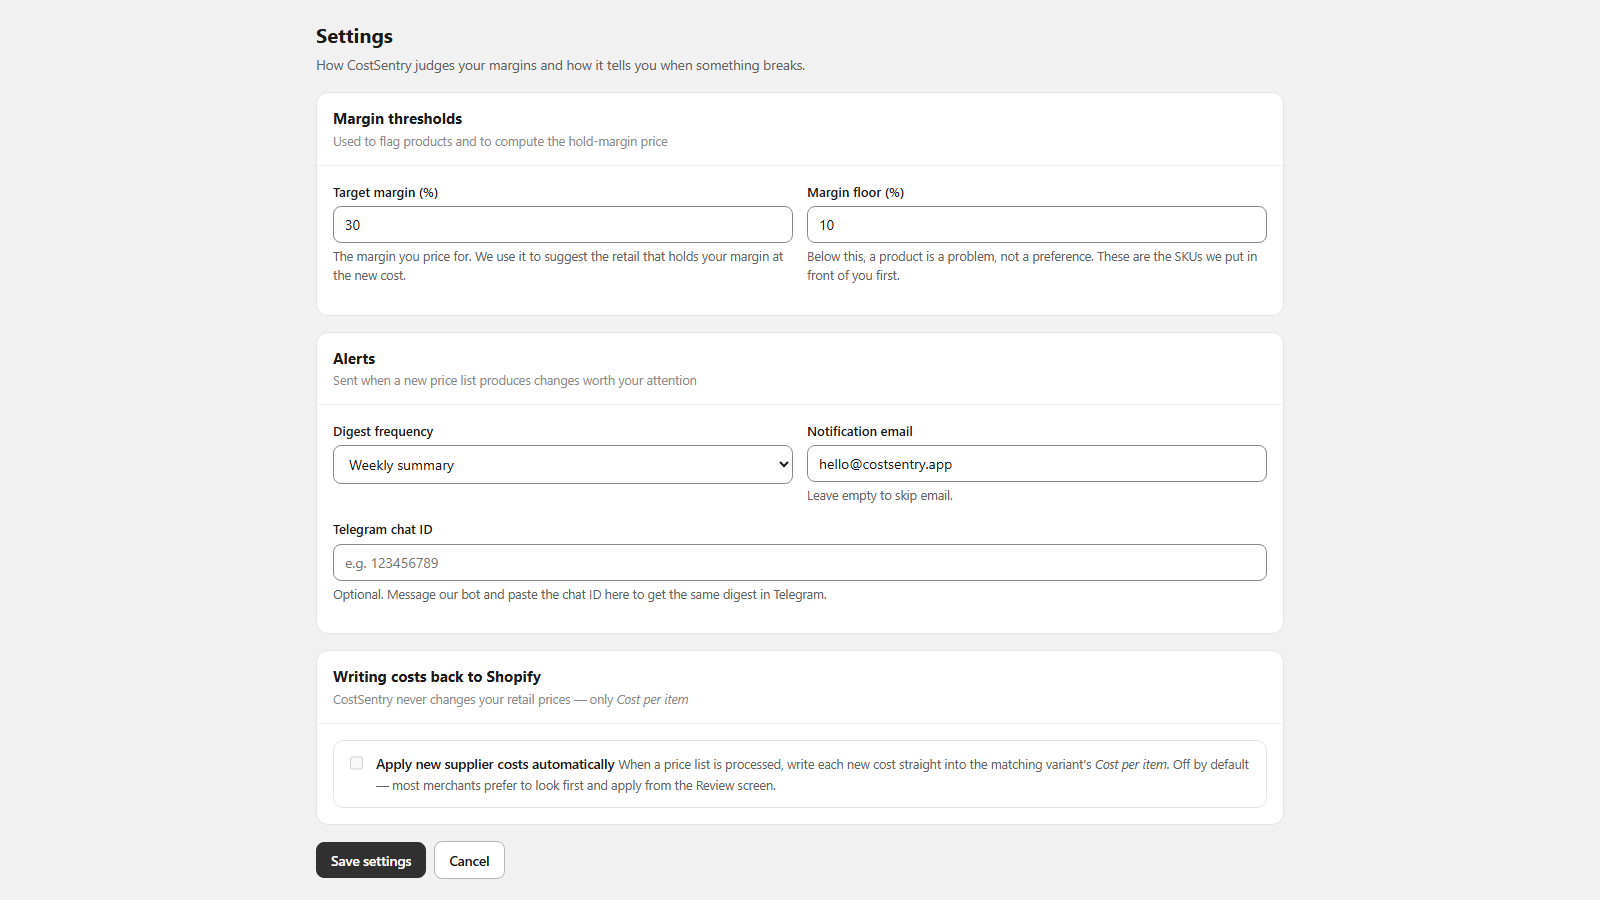Click the 'Telegram chat ID' label text
The height and width of the screenshot is (900, 1600).
click(x=383, y=529)
